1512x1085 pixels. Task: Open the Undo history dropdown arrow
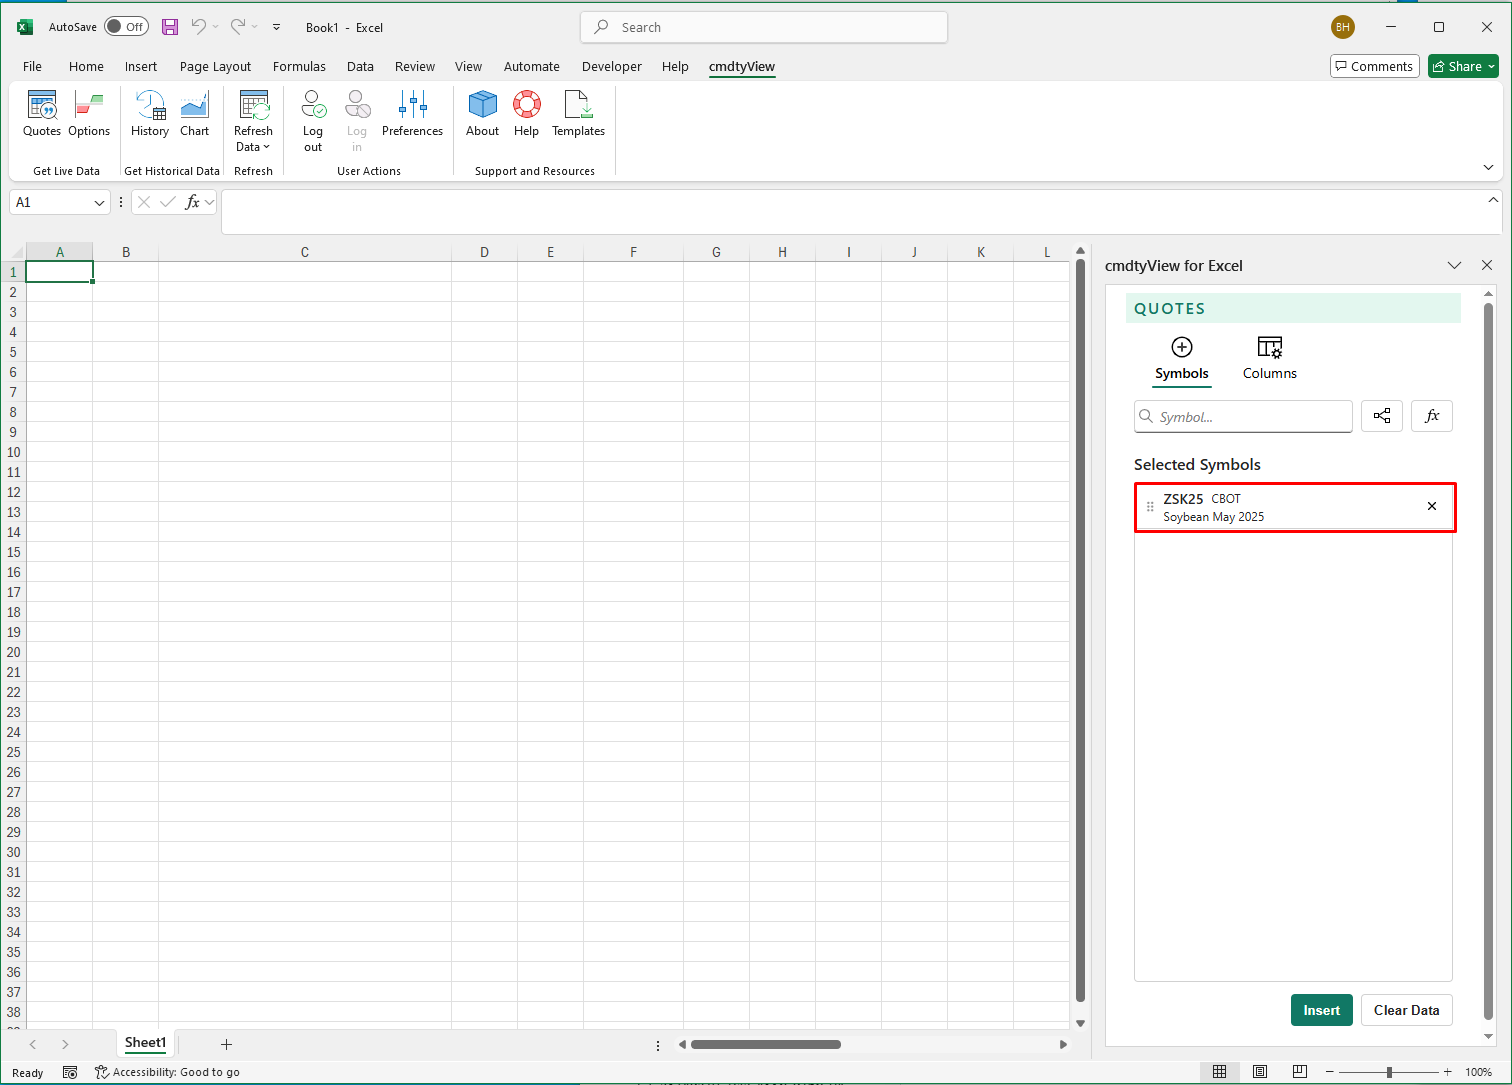(x=215, y=27)
